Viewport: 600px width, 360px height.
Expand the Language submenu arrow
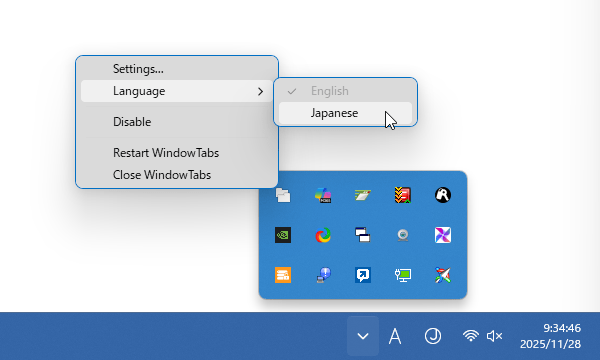coord(261,91)
